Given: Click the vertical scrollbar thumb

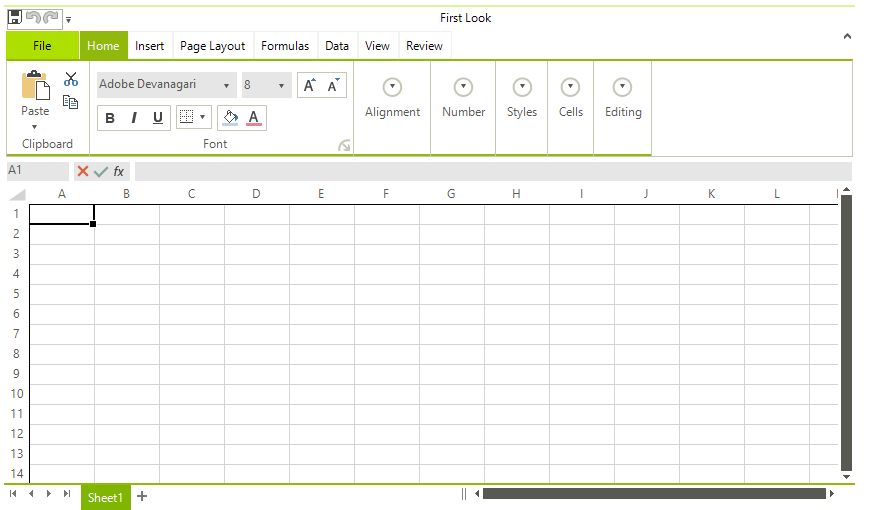Looking at the screenshot, I should (846, 333).
